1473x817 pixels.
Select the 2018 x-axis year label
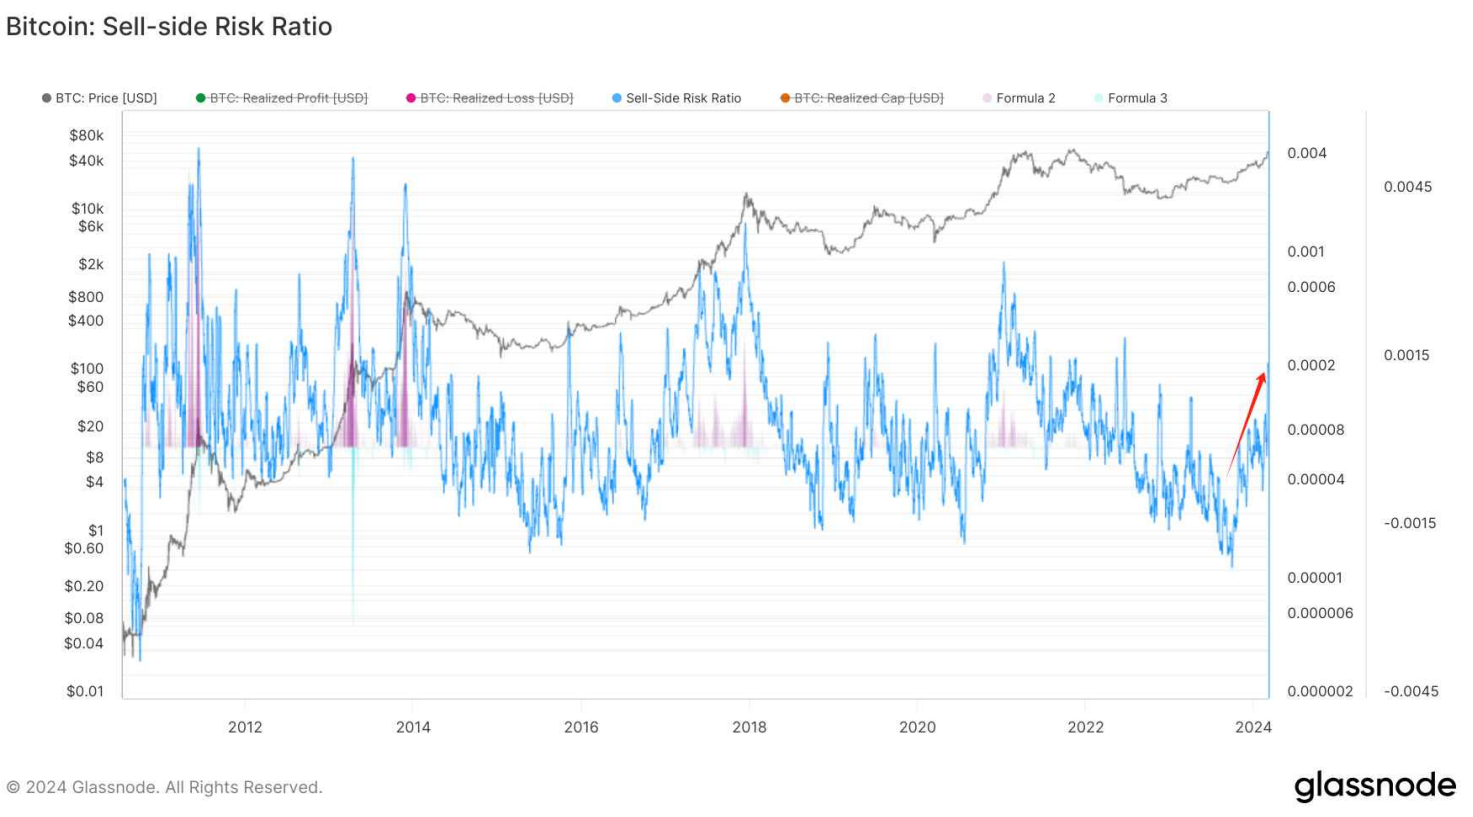click(749, 727)
